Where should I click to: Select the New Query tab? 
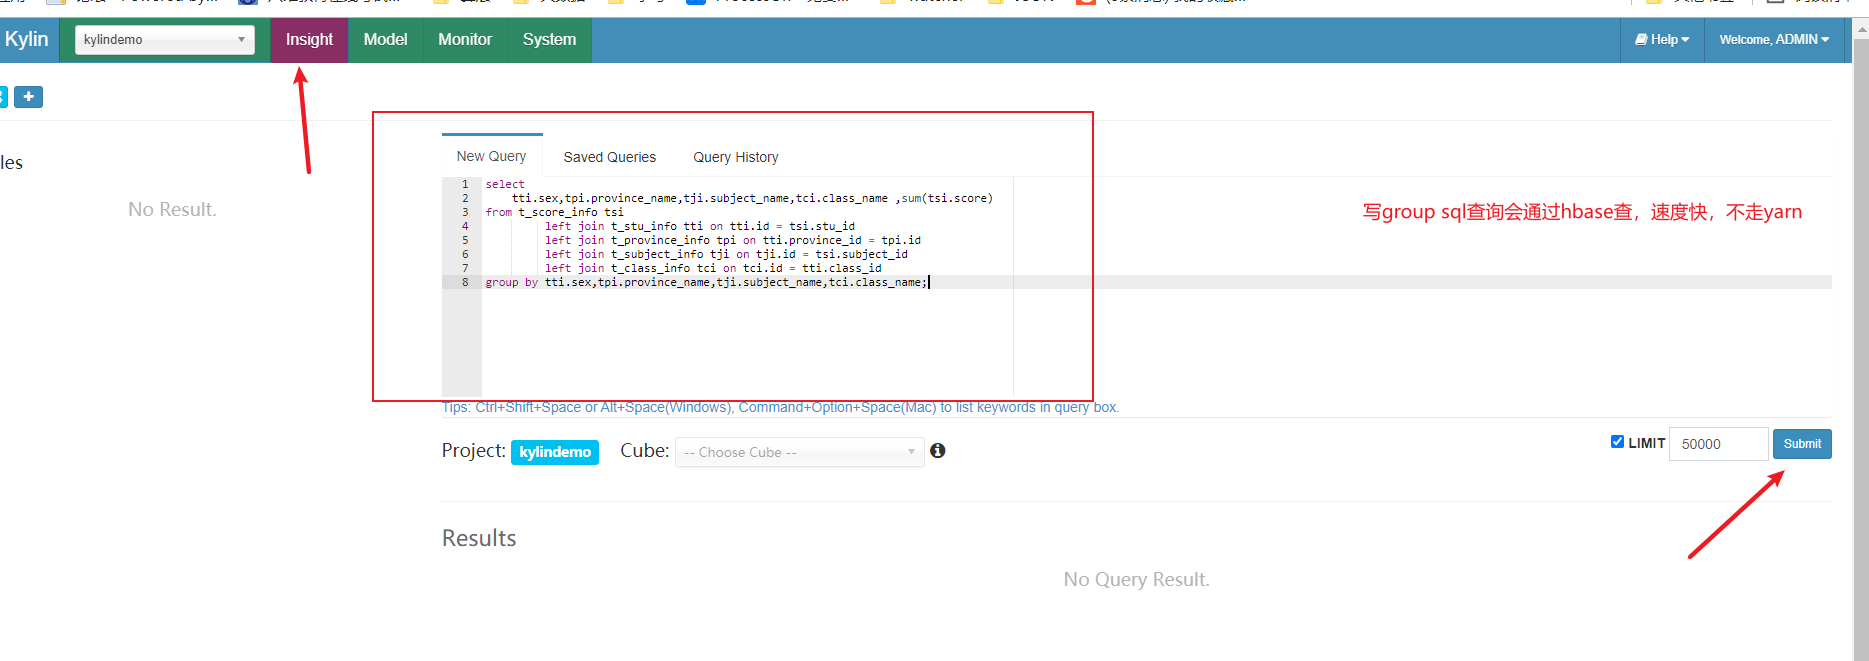[x=491, y=156]
